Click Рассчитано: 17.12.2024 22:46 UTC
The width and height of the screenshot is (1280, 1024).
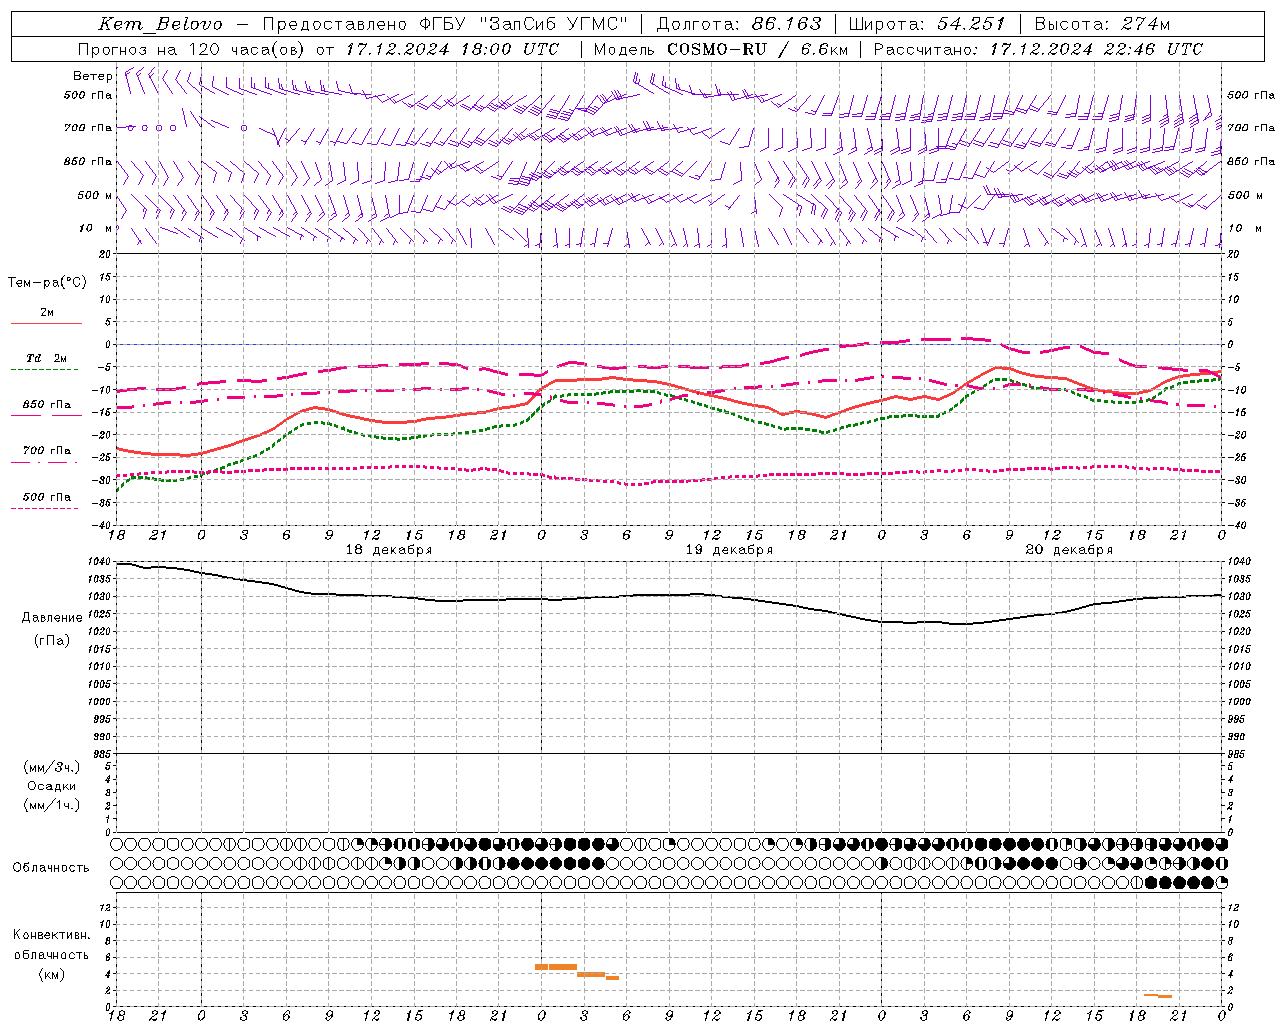(x=1038, y=49)
